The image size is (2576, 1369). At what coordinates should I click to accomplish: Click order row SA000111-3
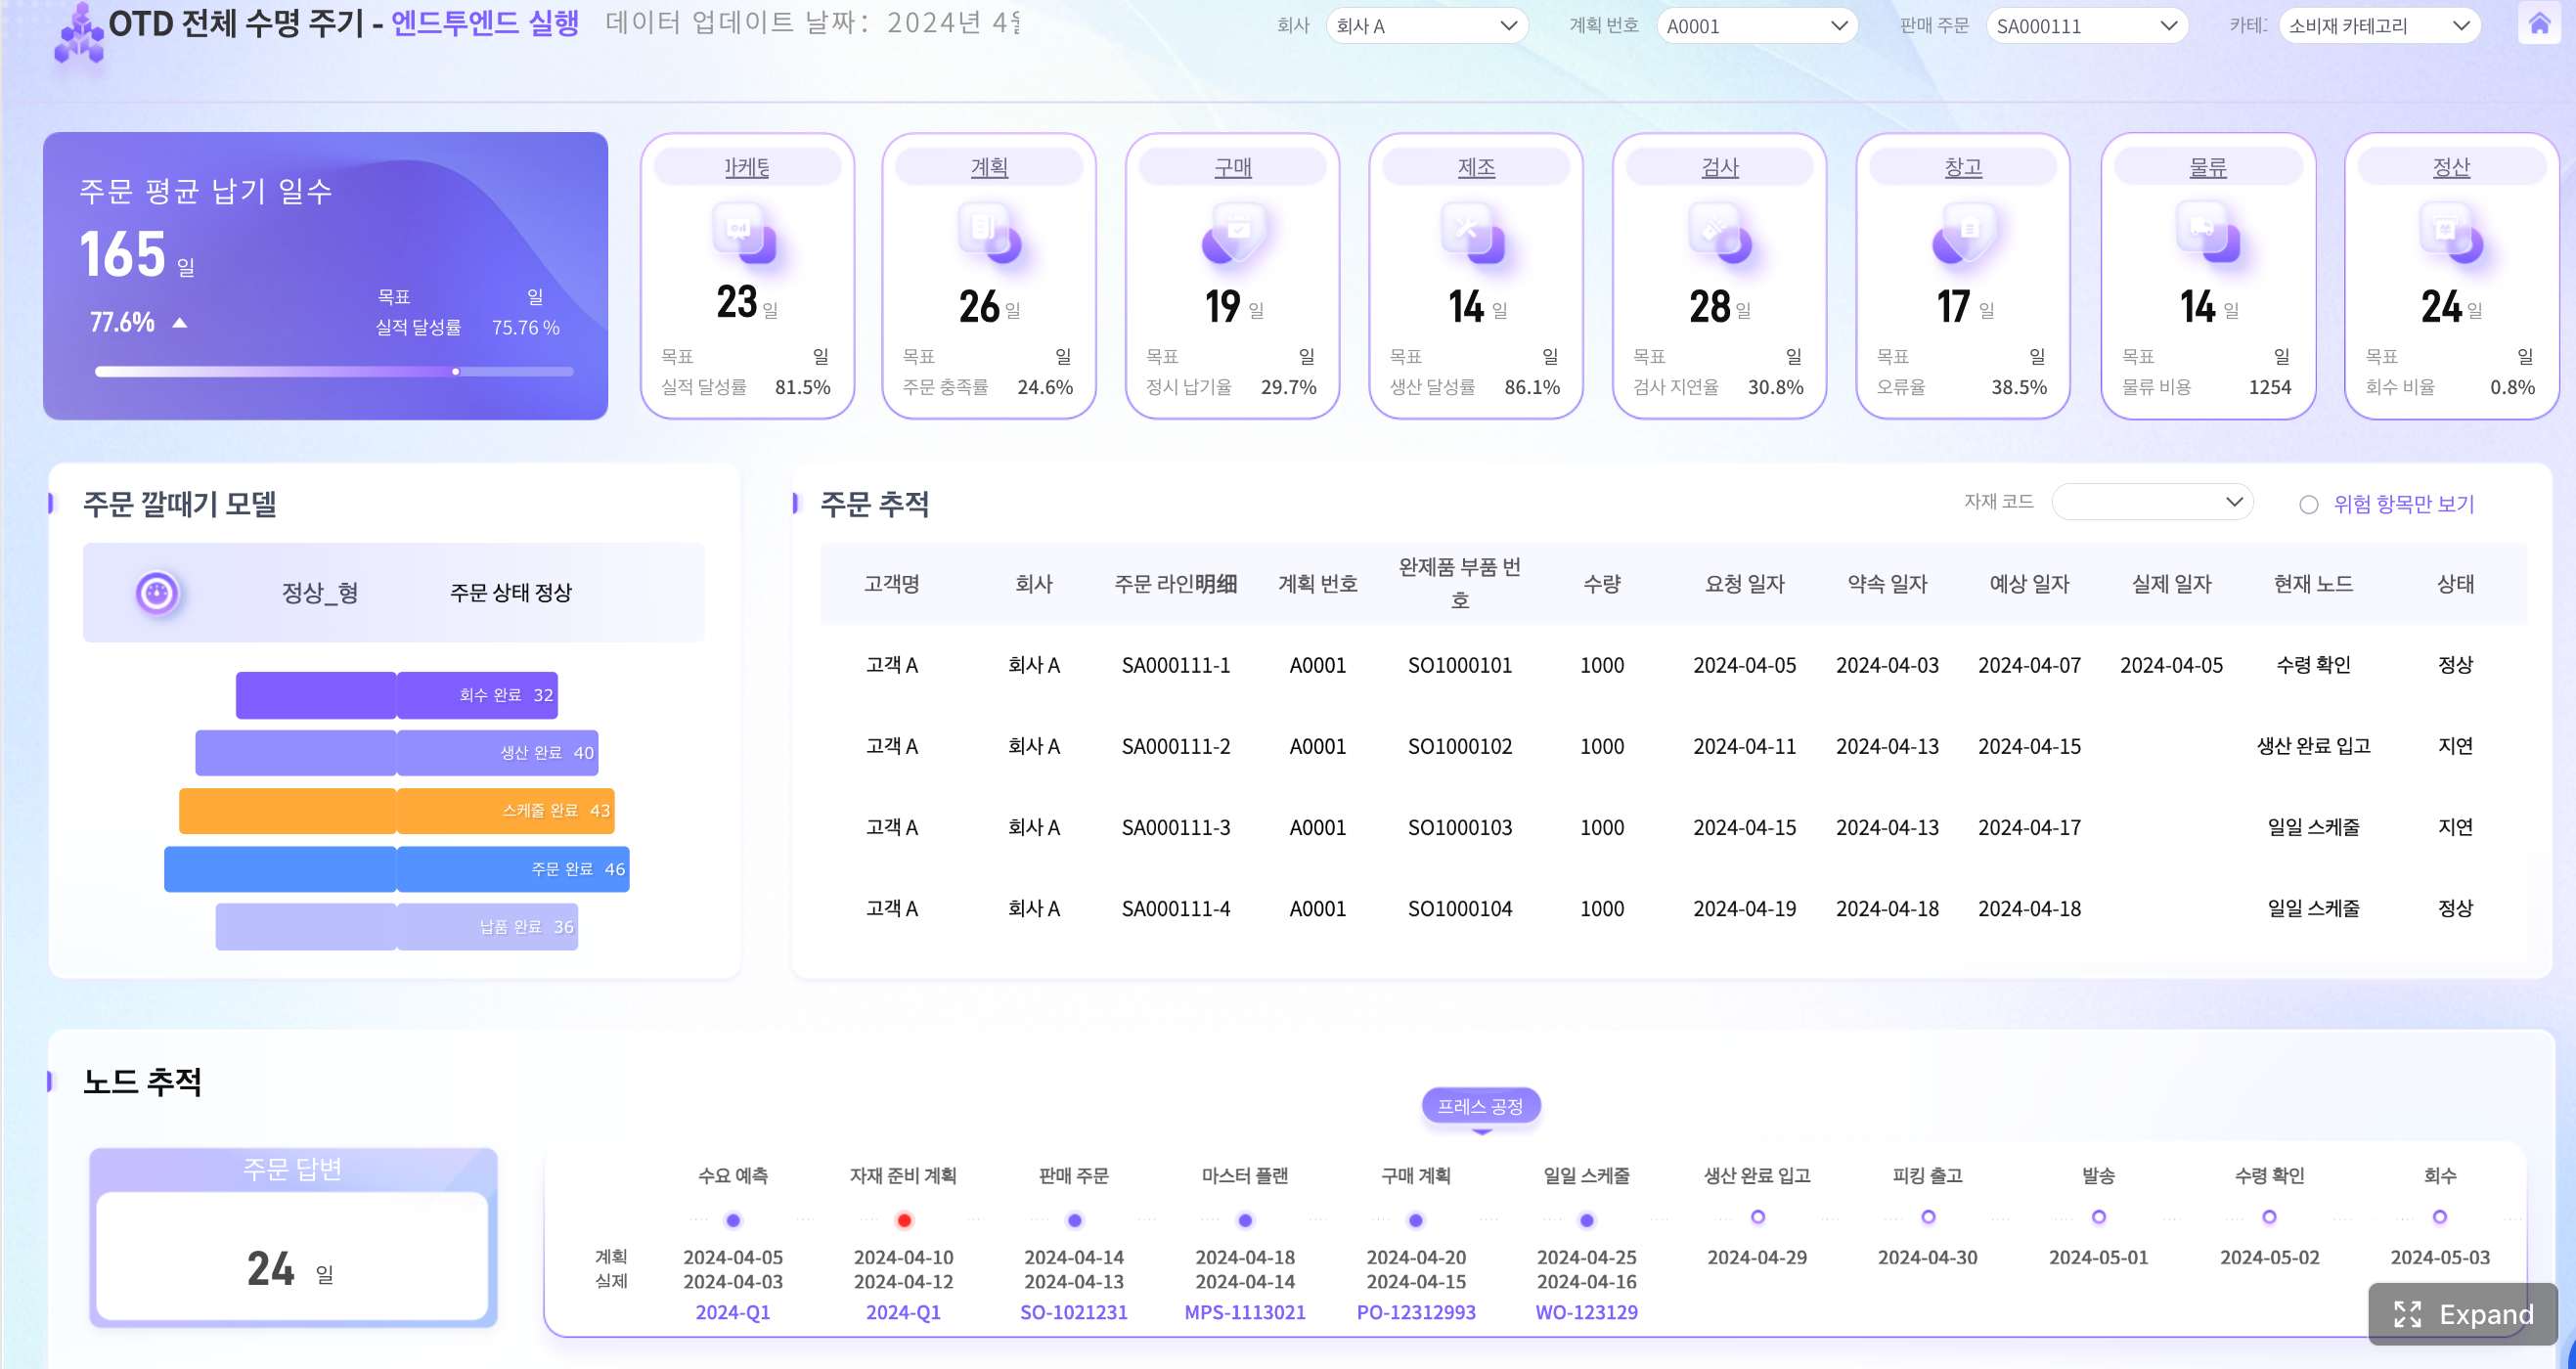(x=1674, y=827)
